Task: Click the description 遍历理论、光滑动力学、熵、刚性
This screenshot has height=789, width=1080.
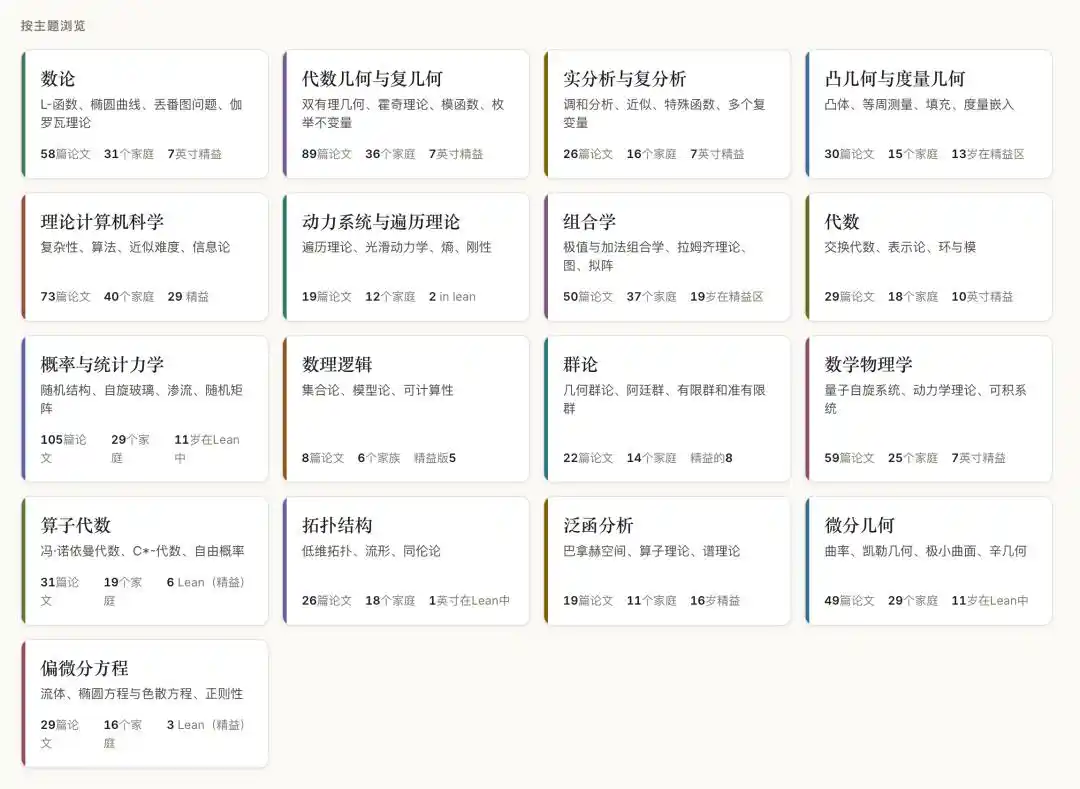Action: coord(397,246)
